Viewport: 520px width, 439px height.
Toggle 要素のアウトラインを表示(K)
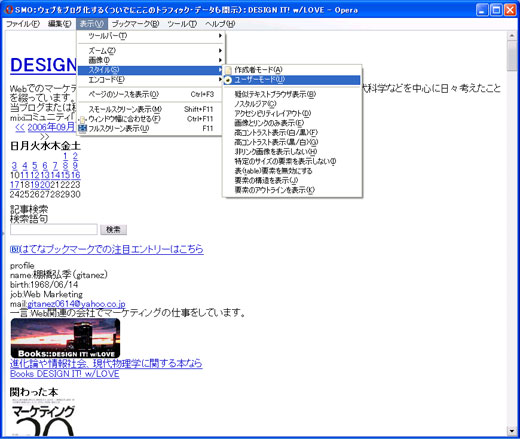pyautogui.click(x=292, y=190)
